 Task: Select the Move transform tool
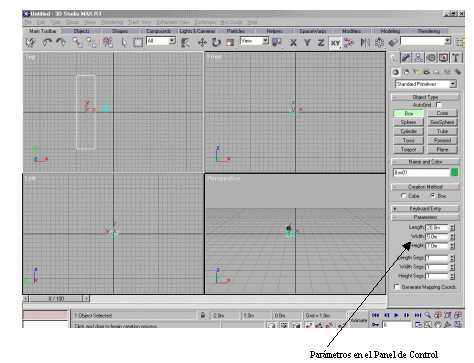[202, 42]
